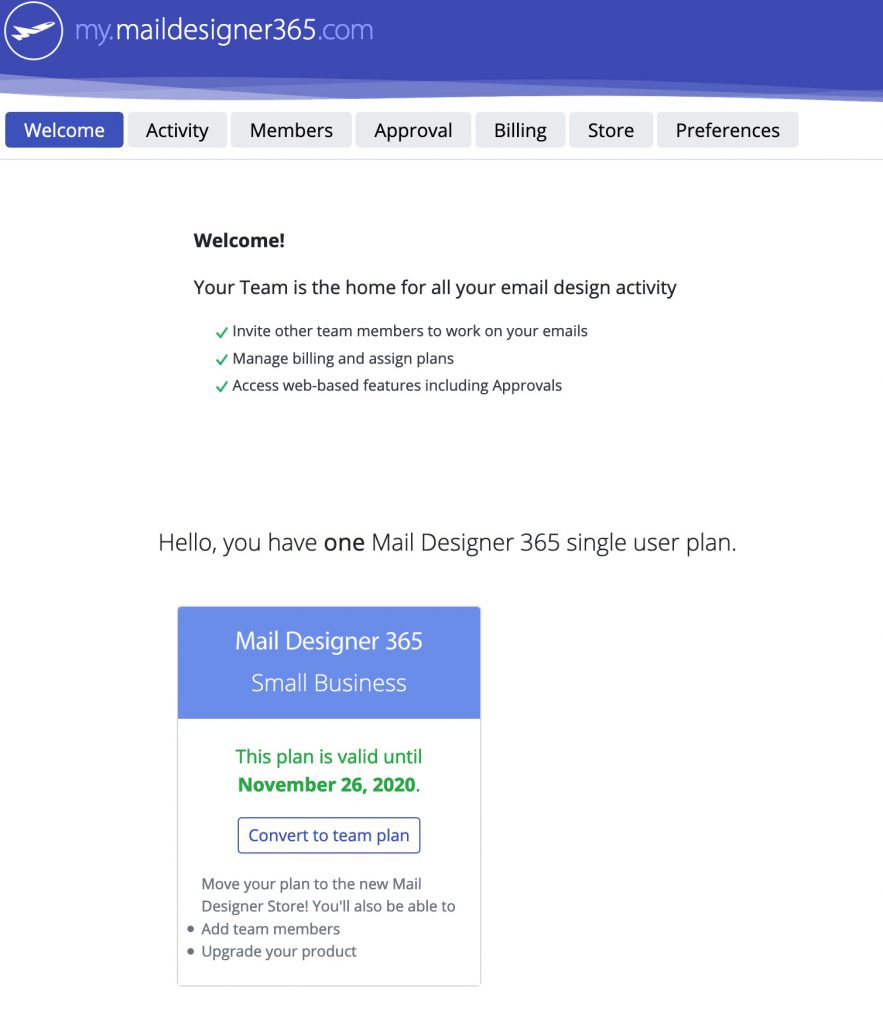Click 'Your Team is the home' text
Screen dimensions: 883x1024
[435, 287]
